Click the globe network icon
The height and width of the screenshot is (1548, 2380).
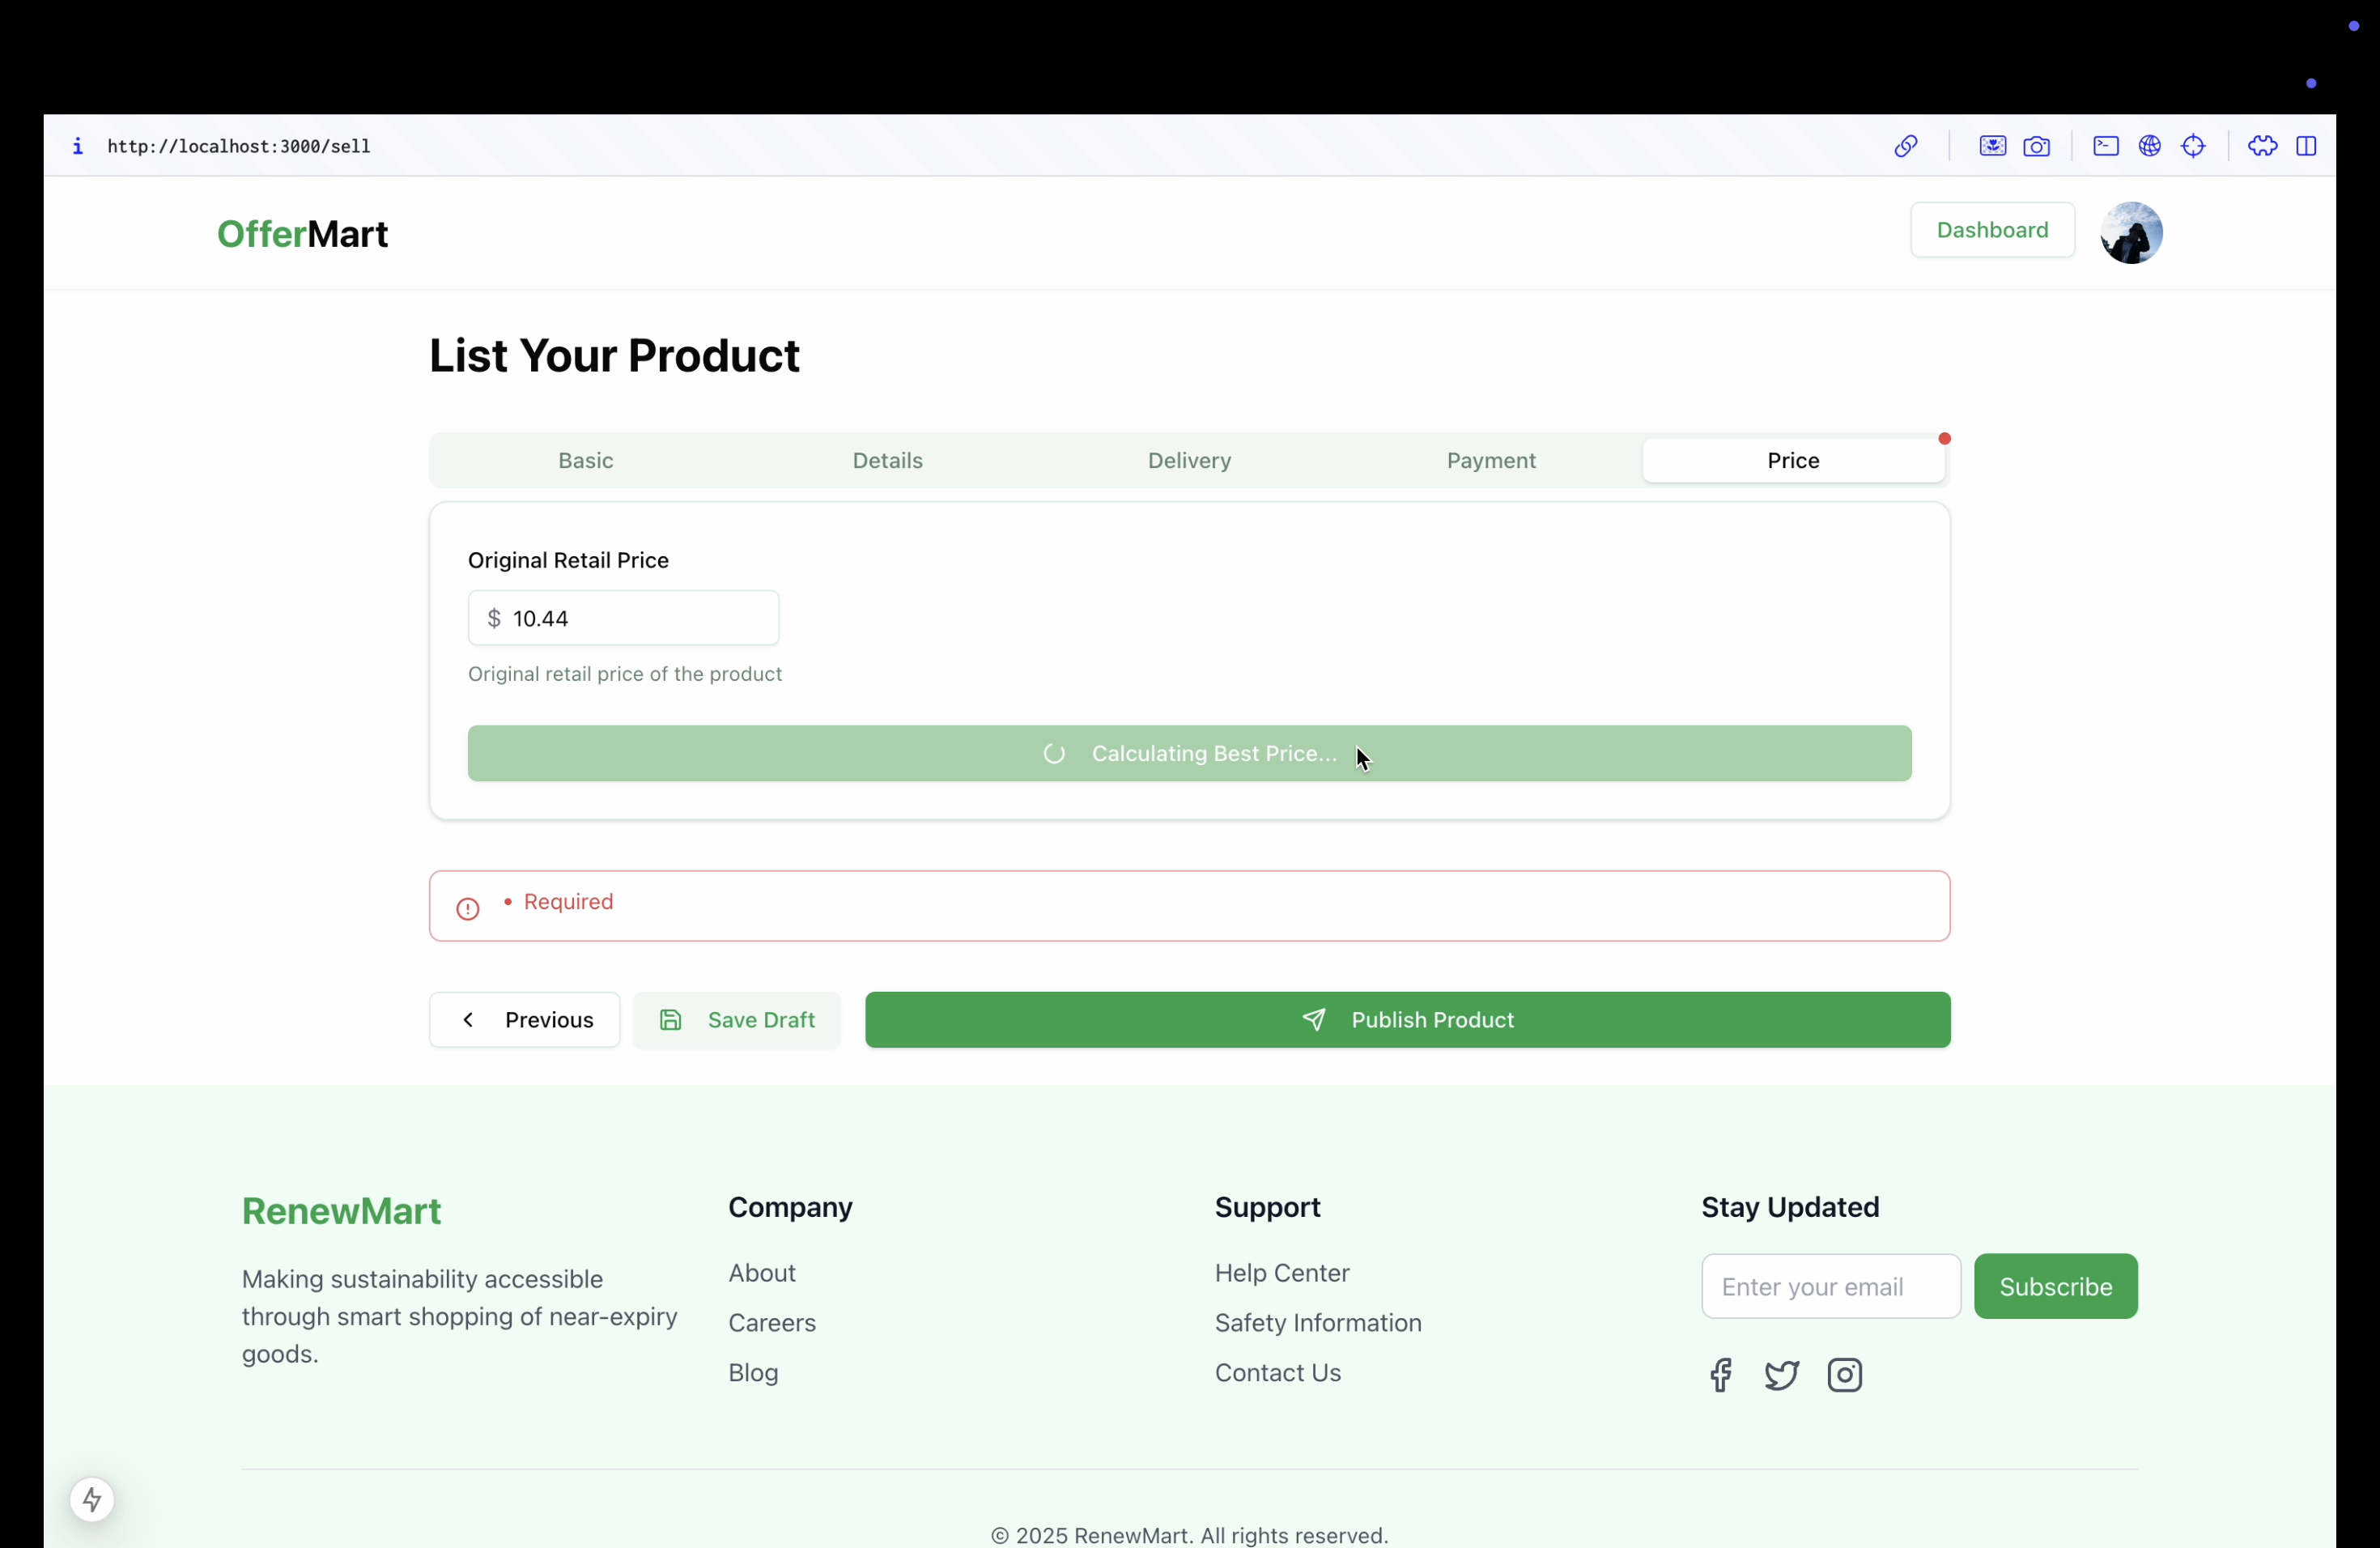2149,146
